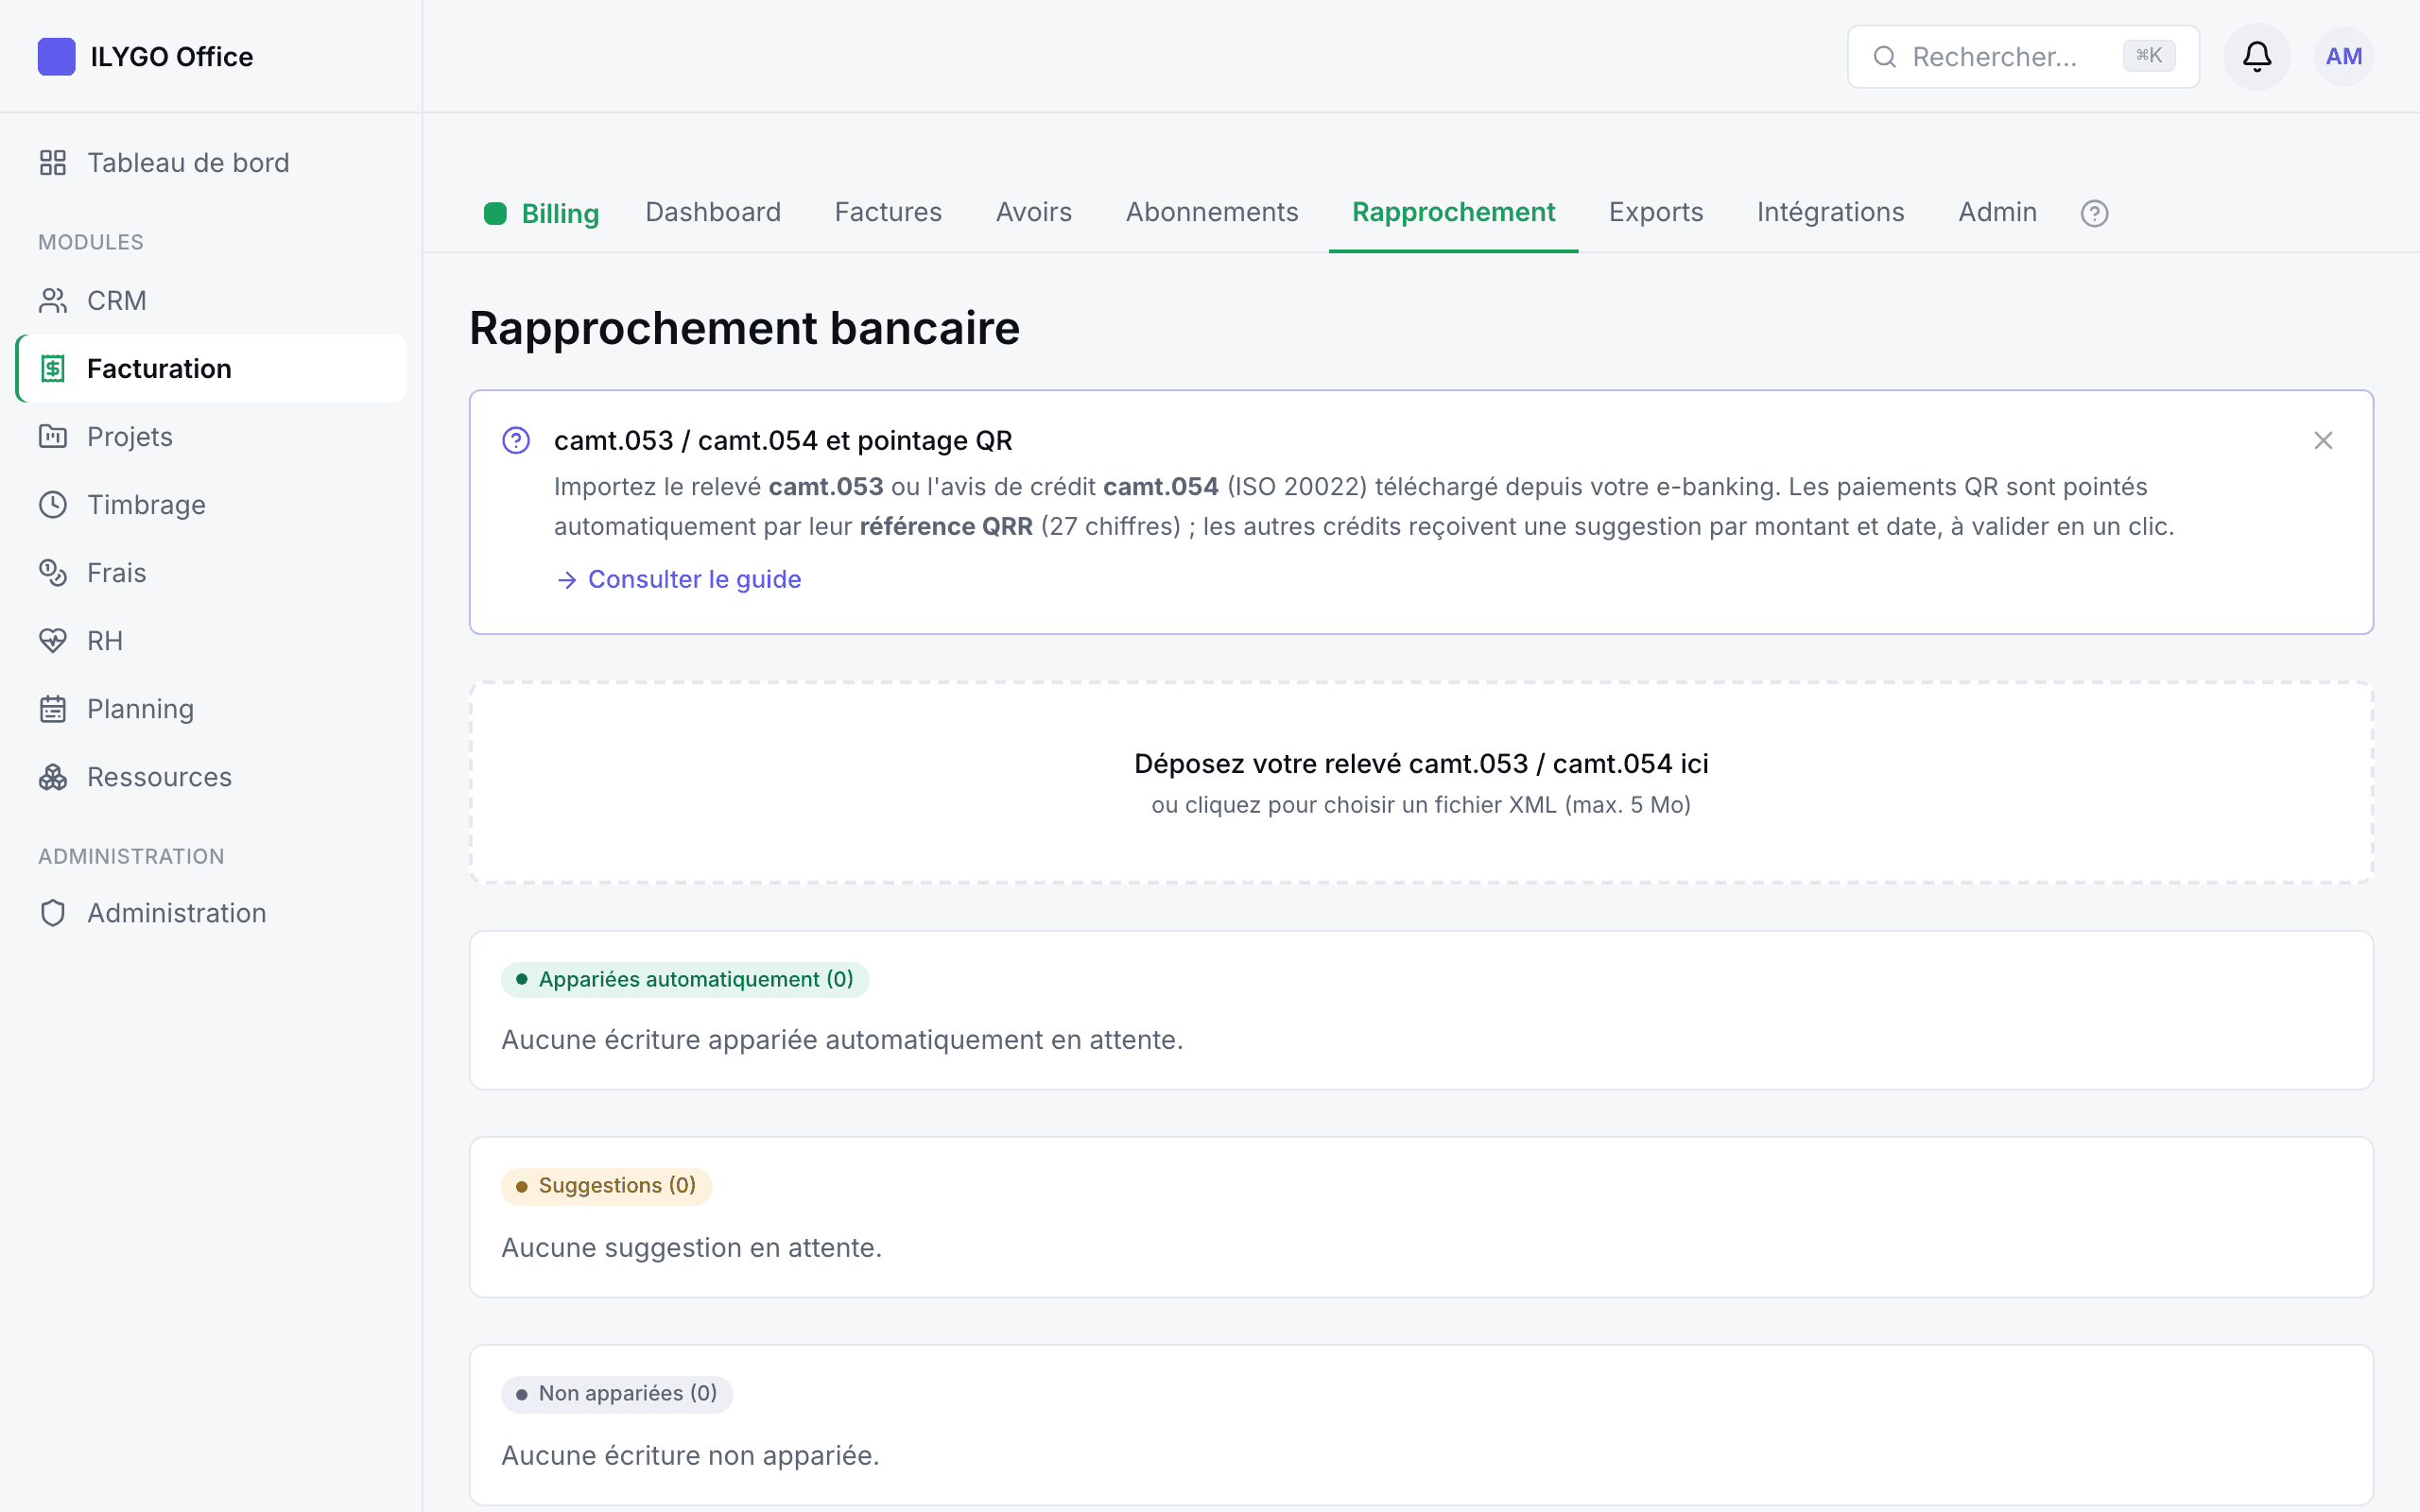
Task: Navigate to RH module
Action: tap(211, 641)
